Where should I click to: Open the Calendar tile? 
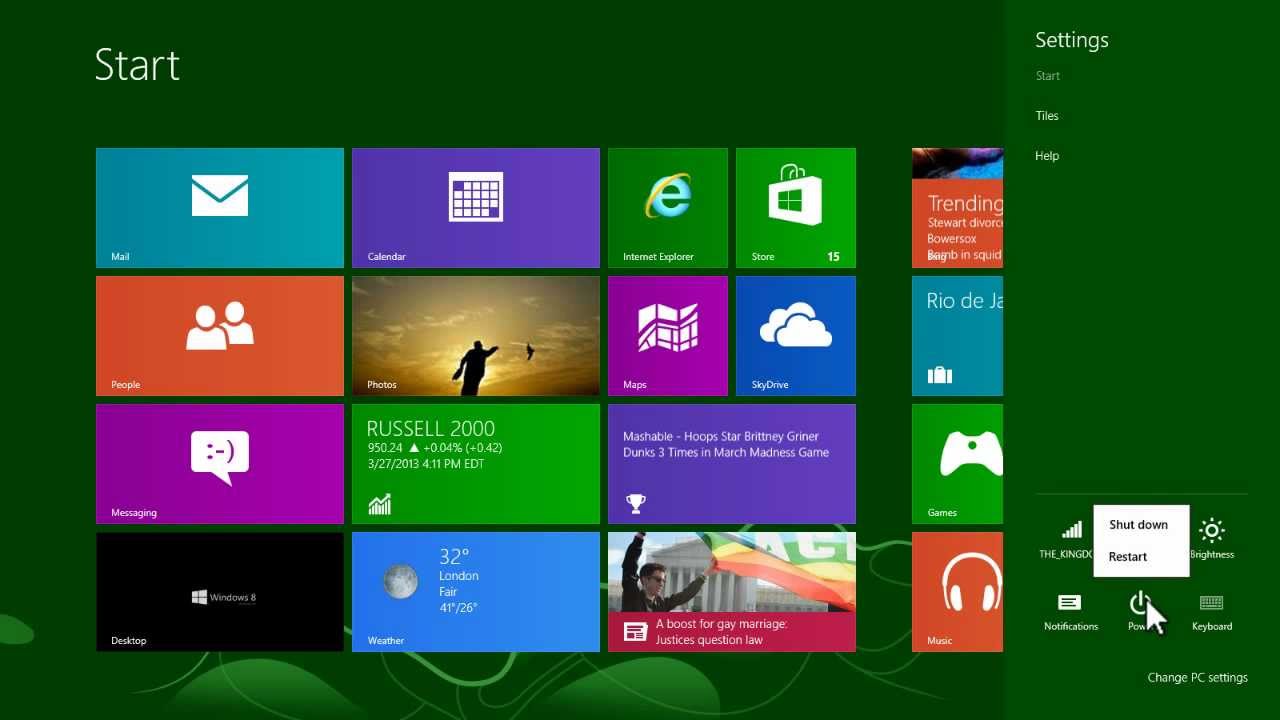tap(476, 208)
